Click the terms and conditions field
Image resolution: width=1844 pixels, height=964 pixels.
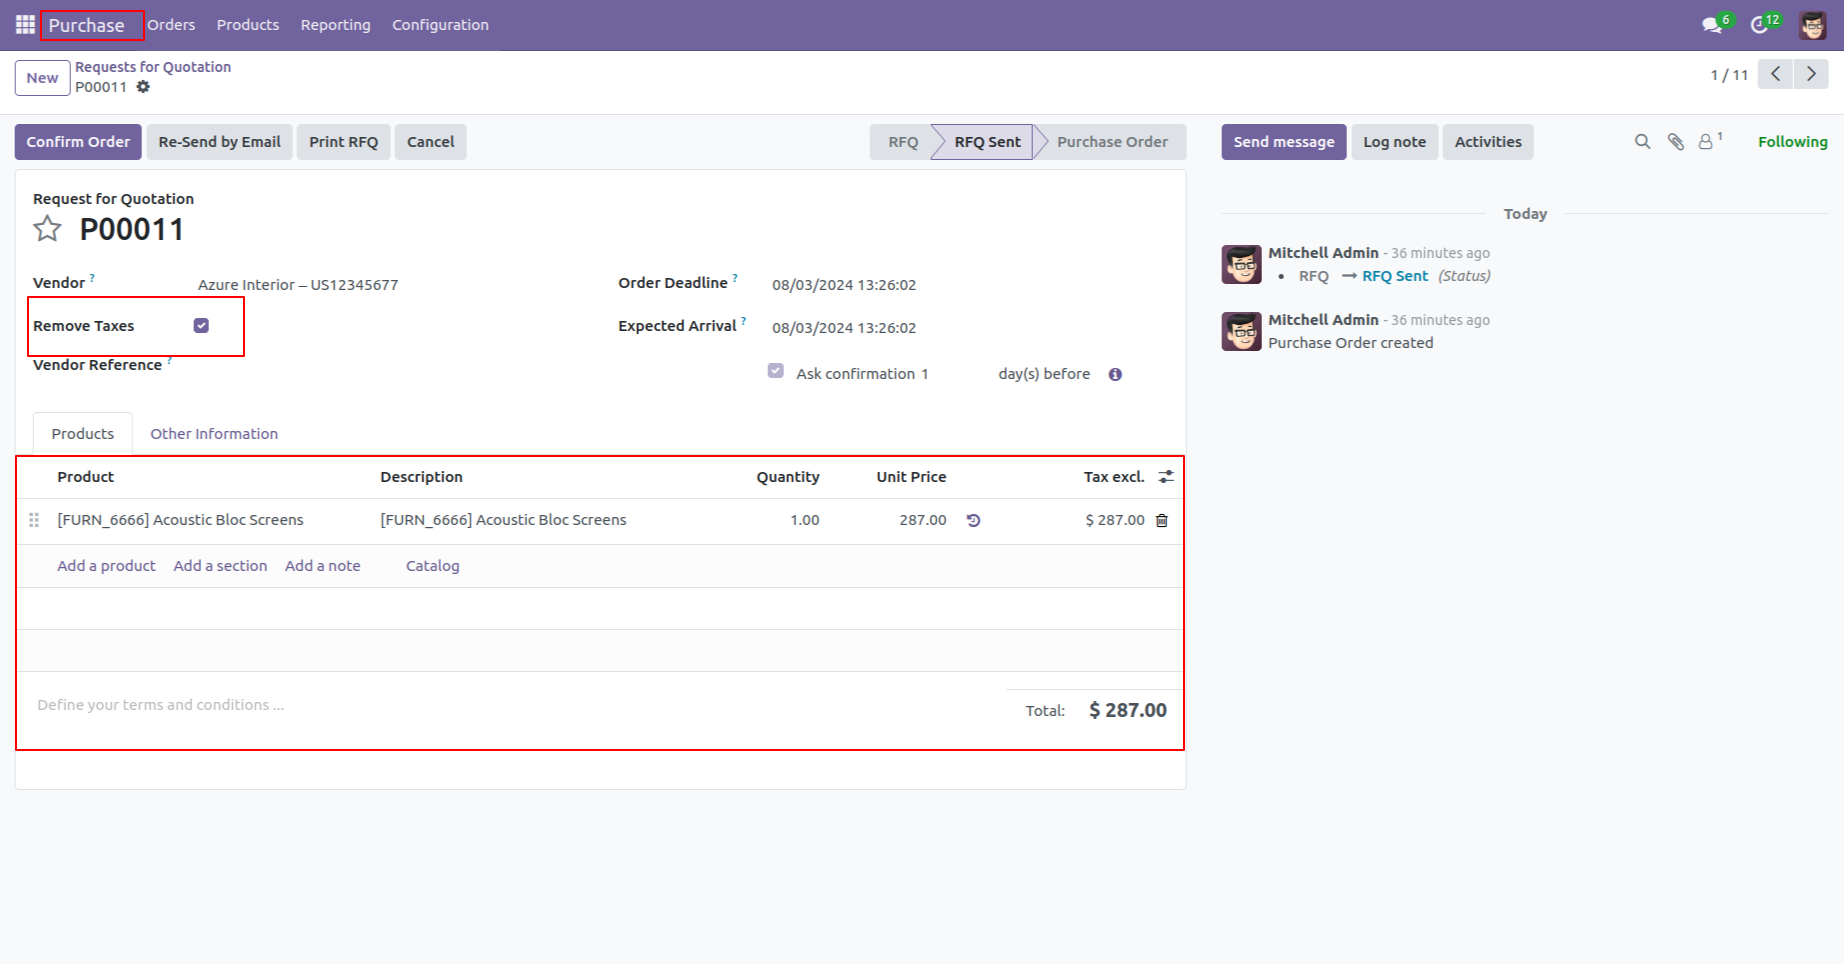[159, 704]
